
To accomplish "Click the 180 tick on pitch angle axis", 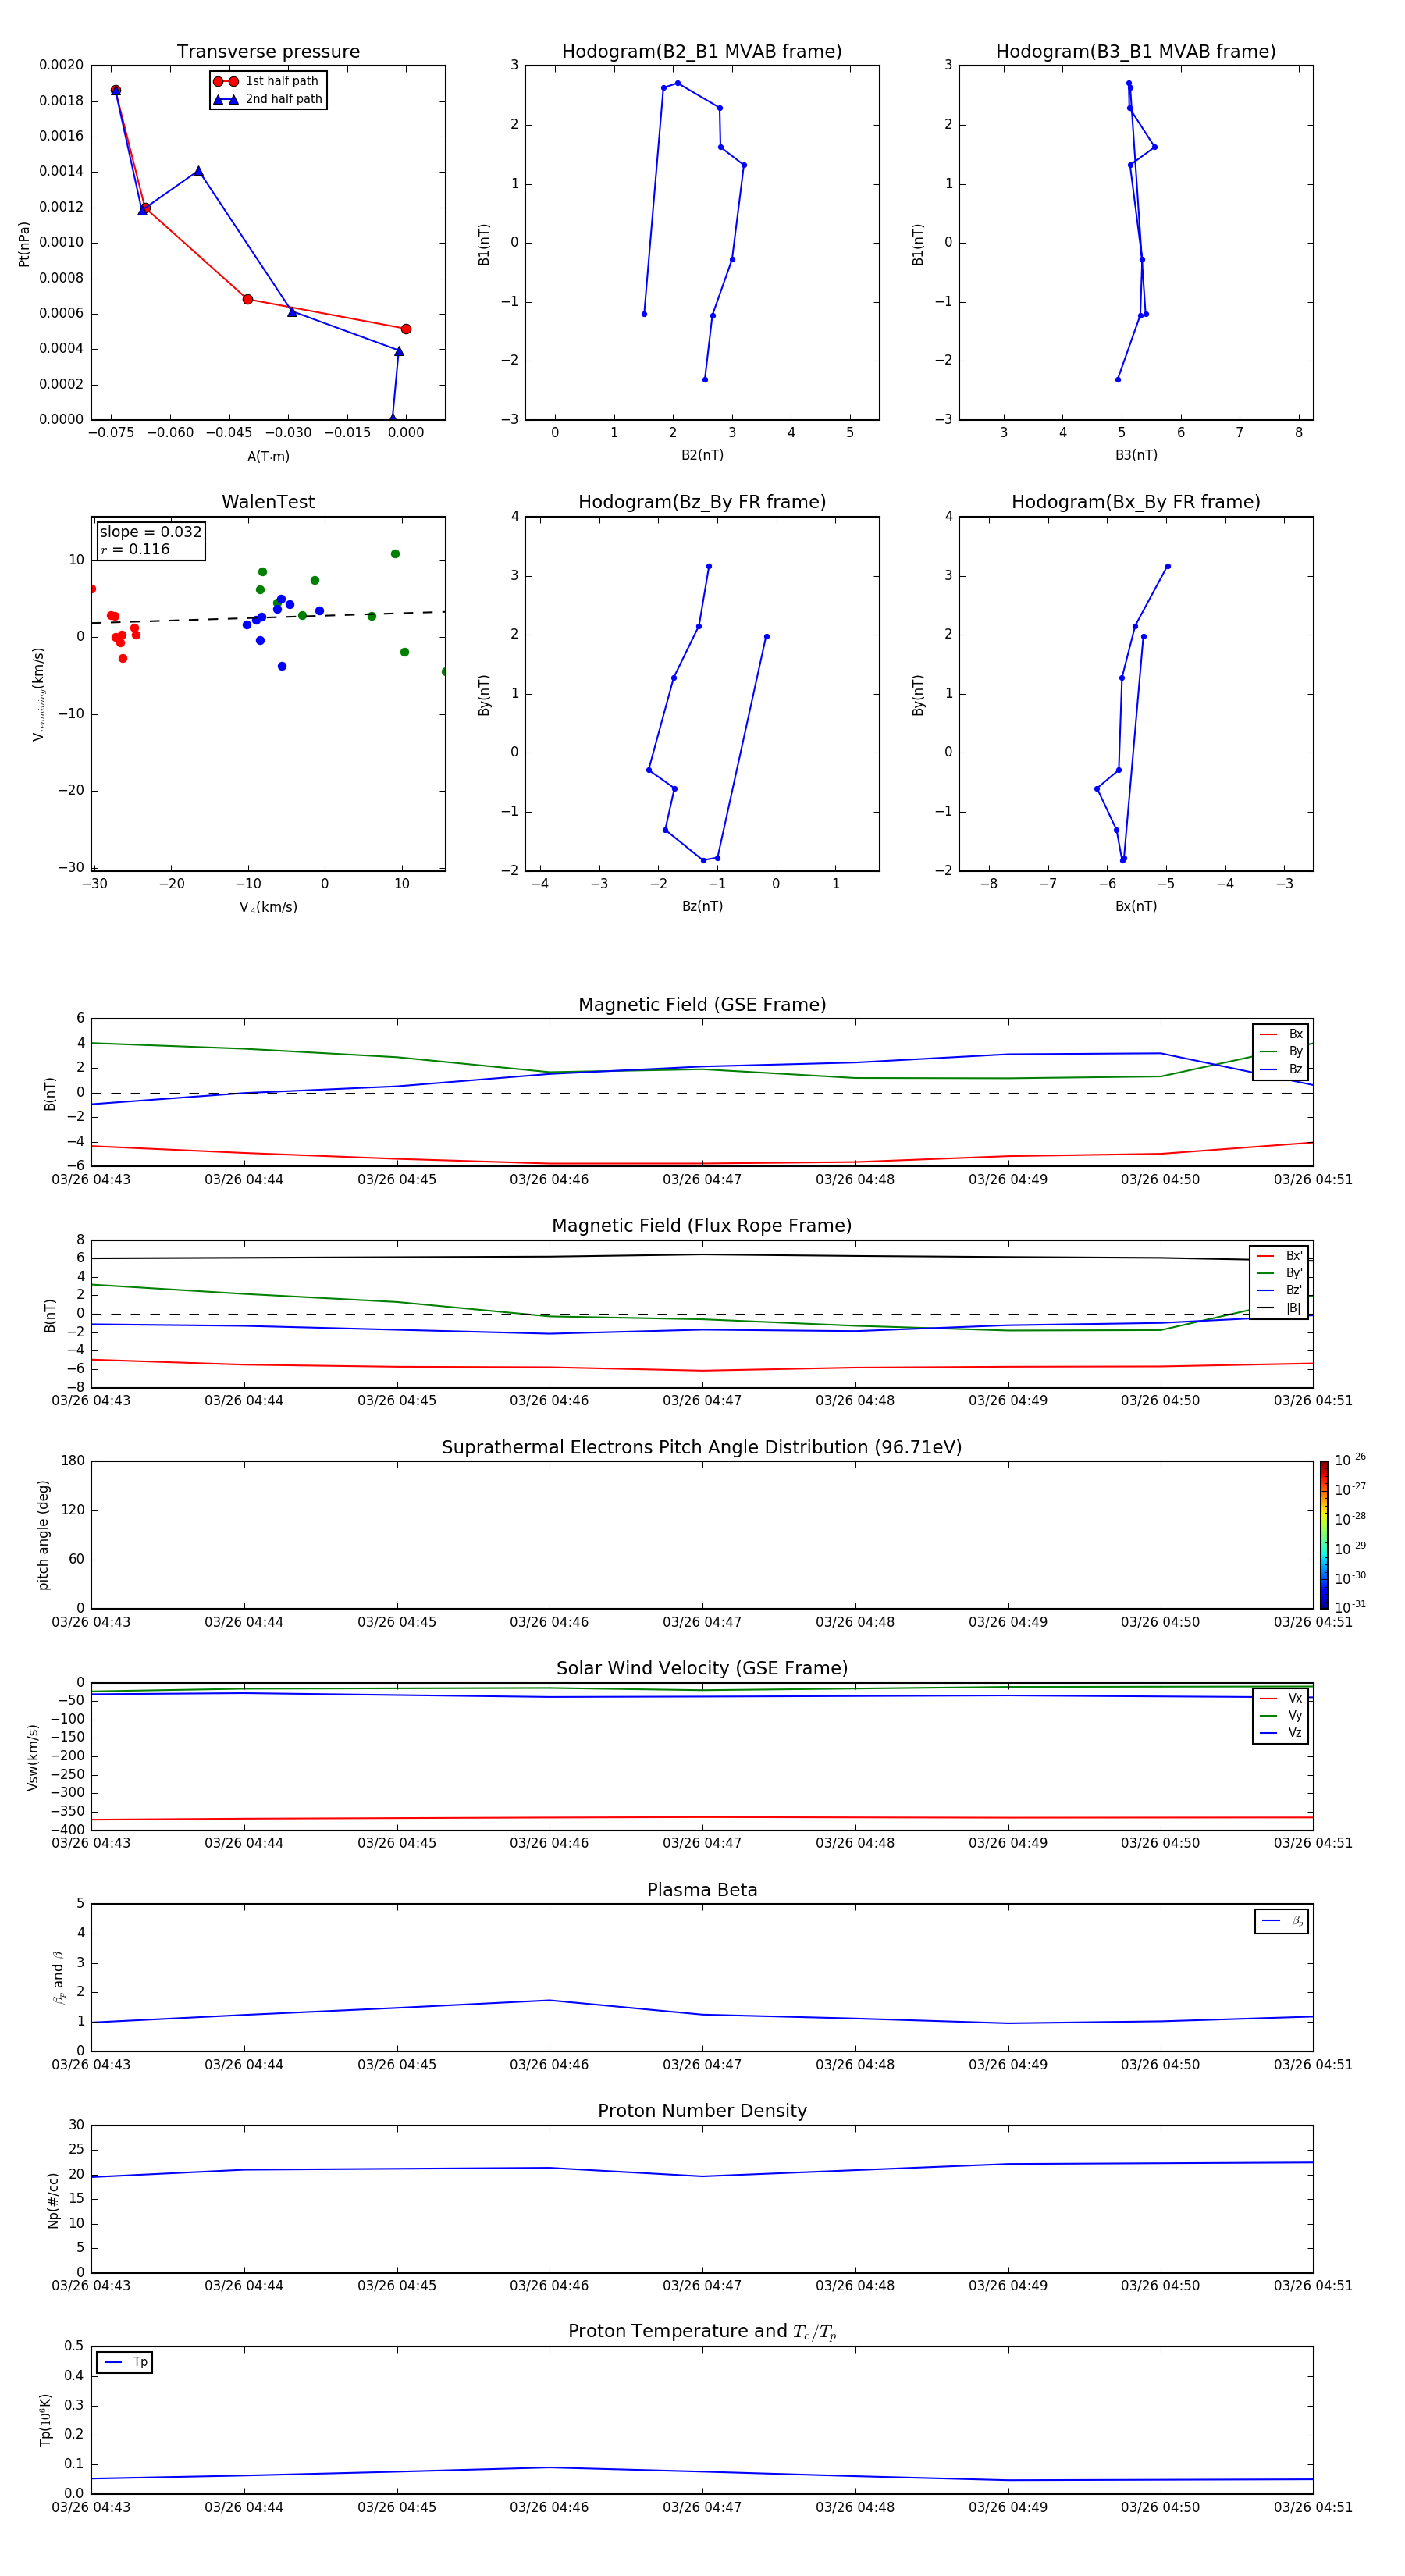I will tap(73, 1461).
